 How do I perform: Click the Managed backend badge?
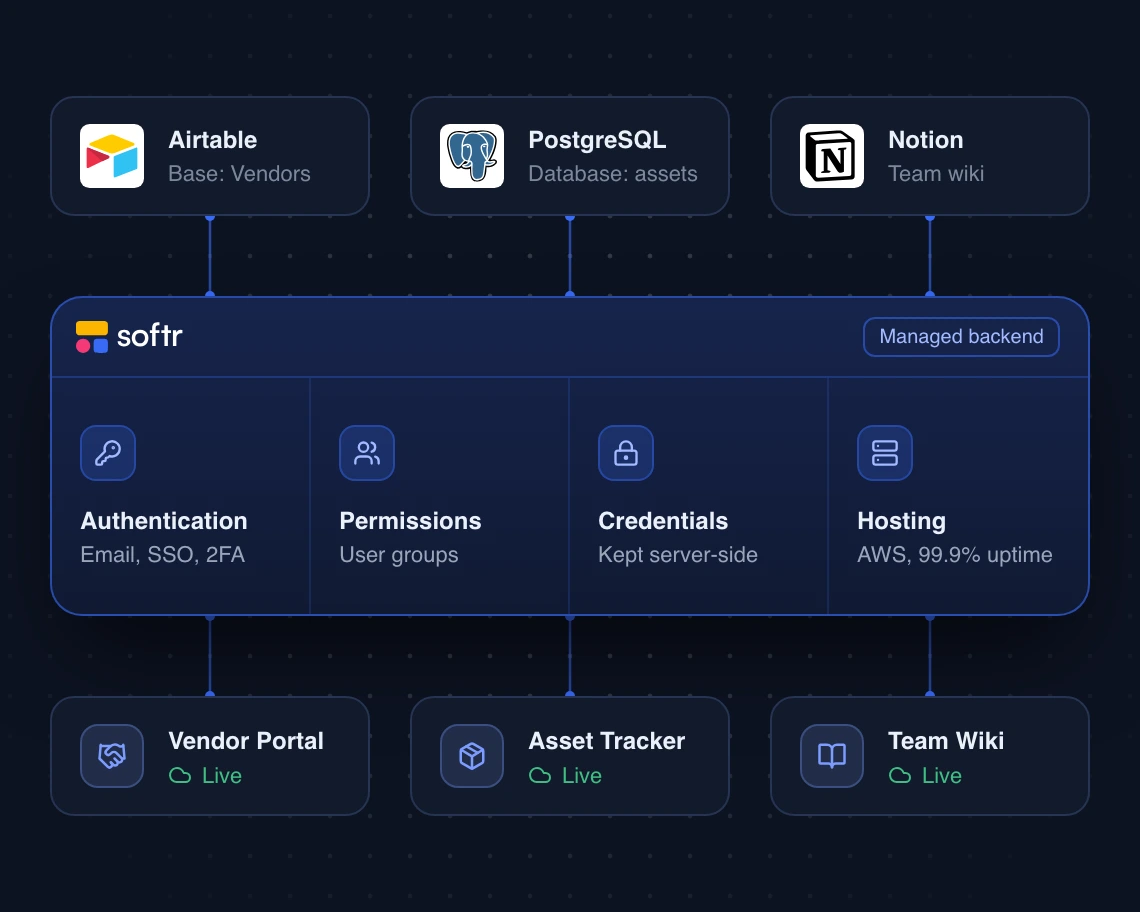point(961,337)
